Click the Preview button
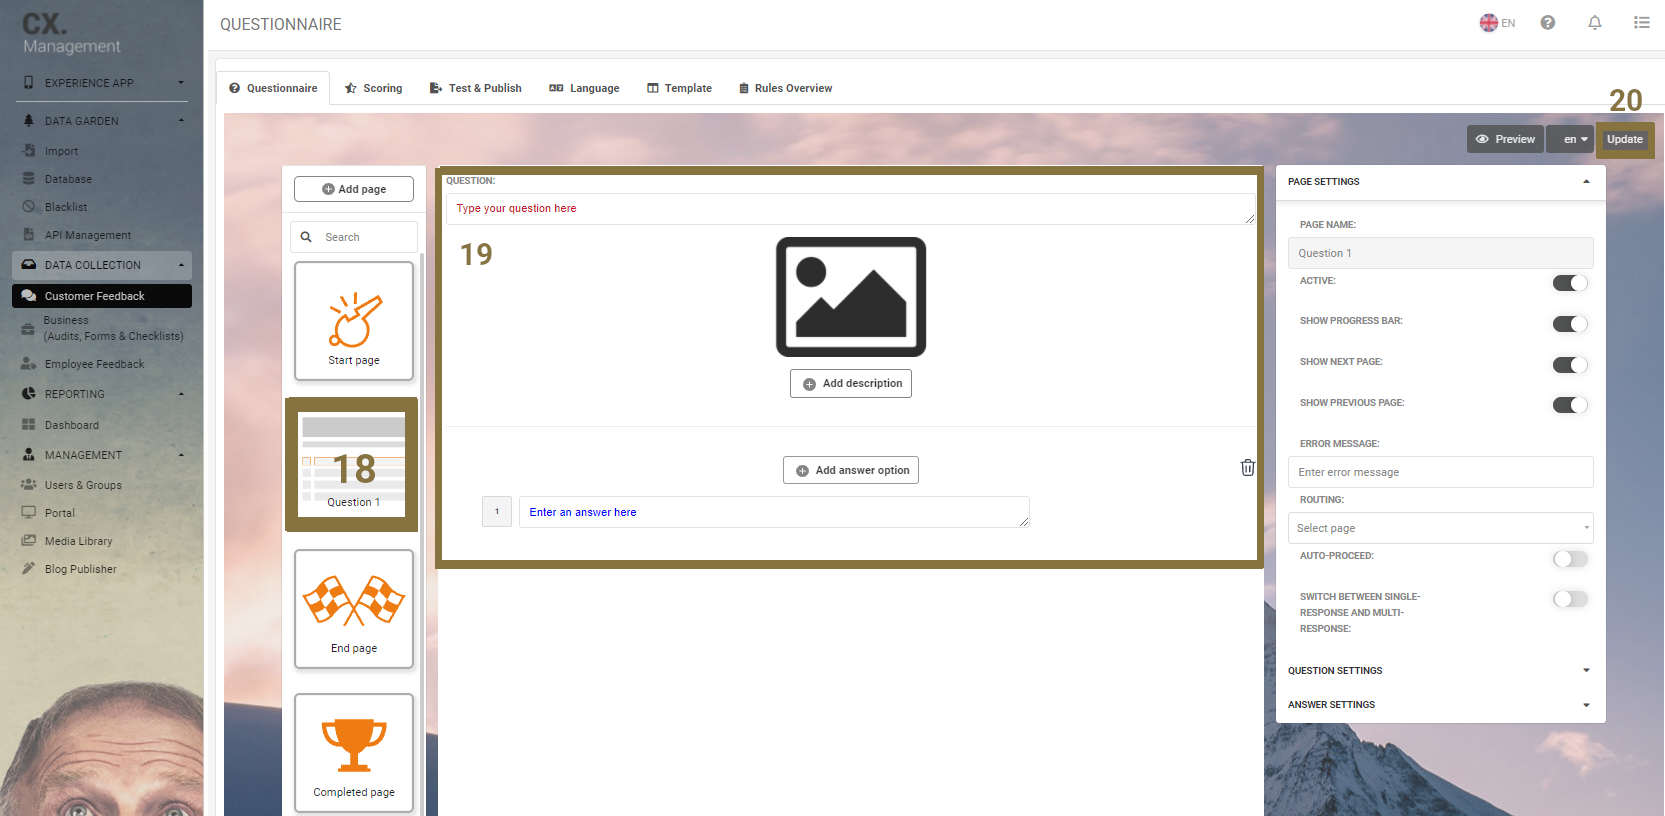1665x816 pixels. point(1505,139)
